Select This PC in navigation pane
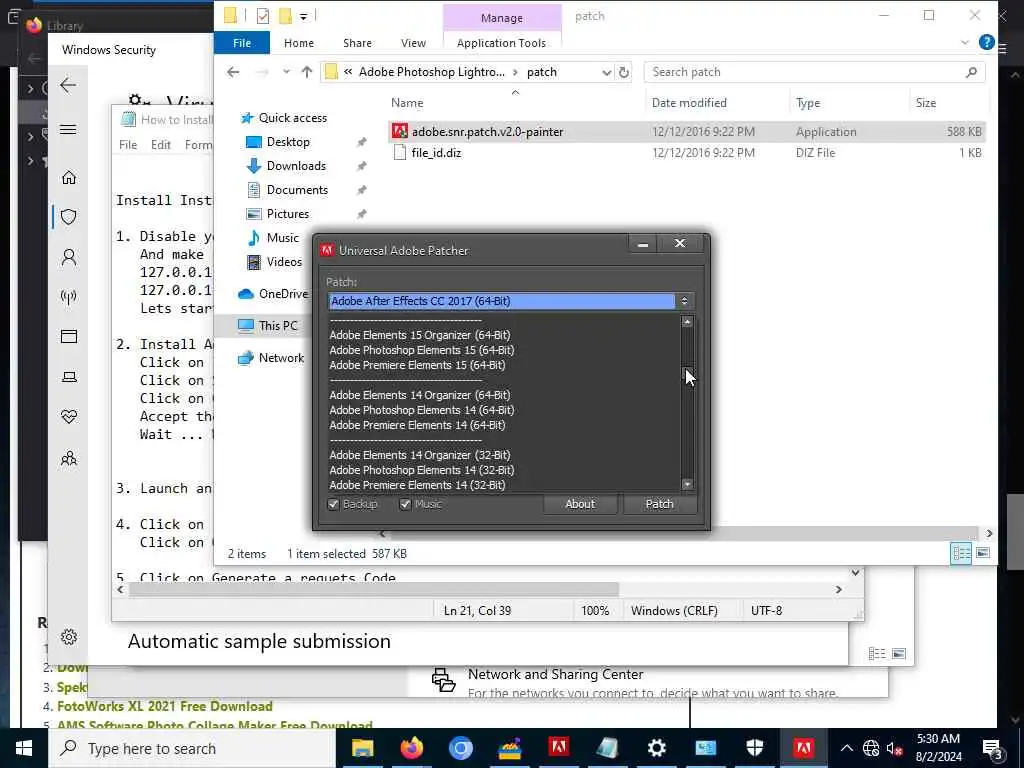 268,325
